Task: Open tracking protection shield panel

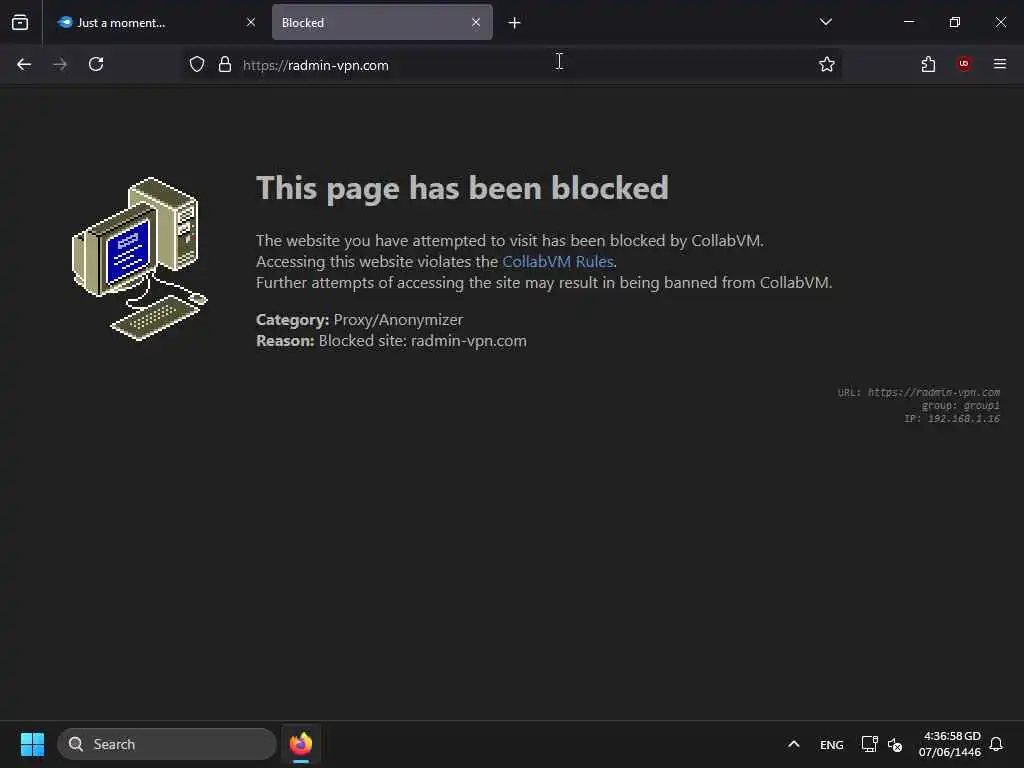Action: (197, 64)
